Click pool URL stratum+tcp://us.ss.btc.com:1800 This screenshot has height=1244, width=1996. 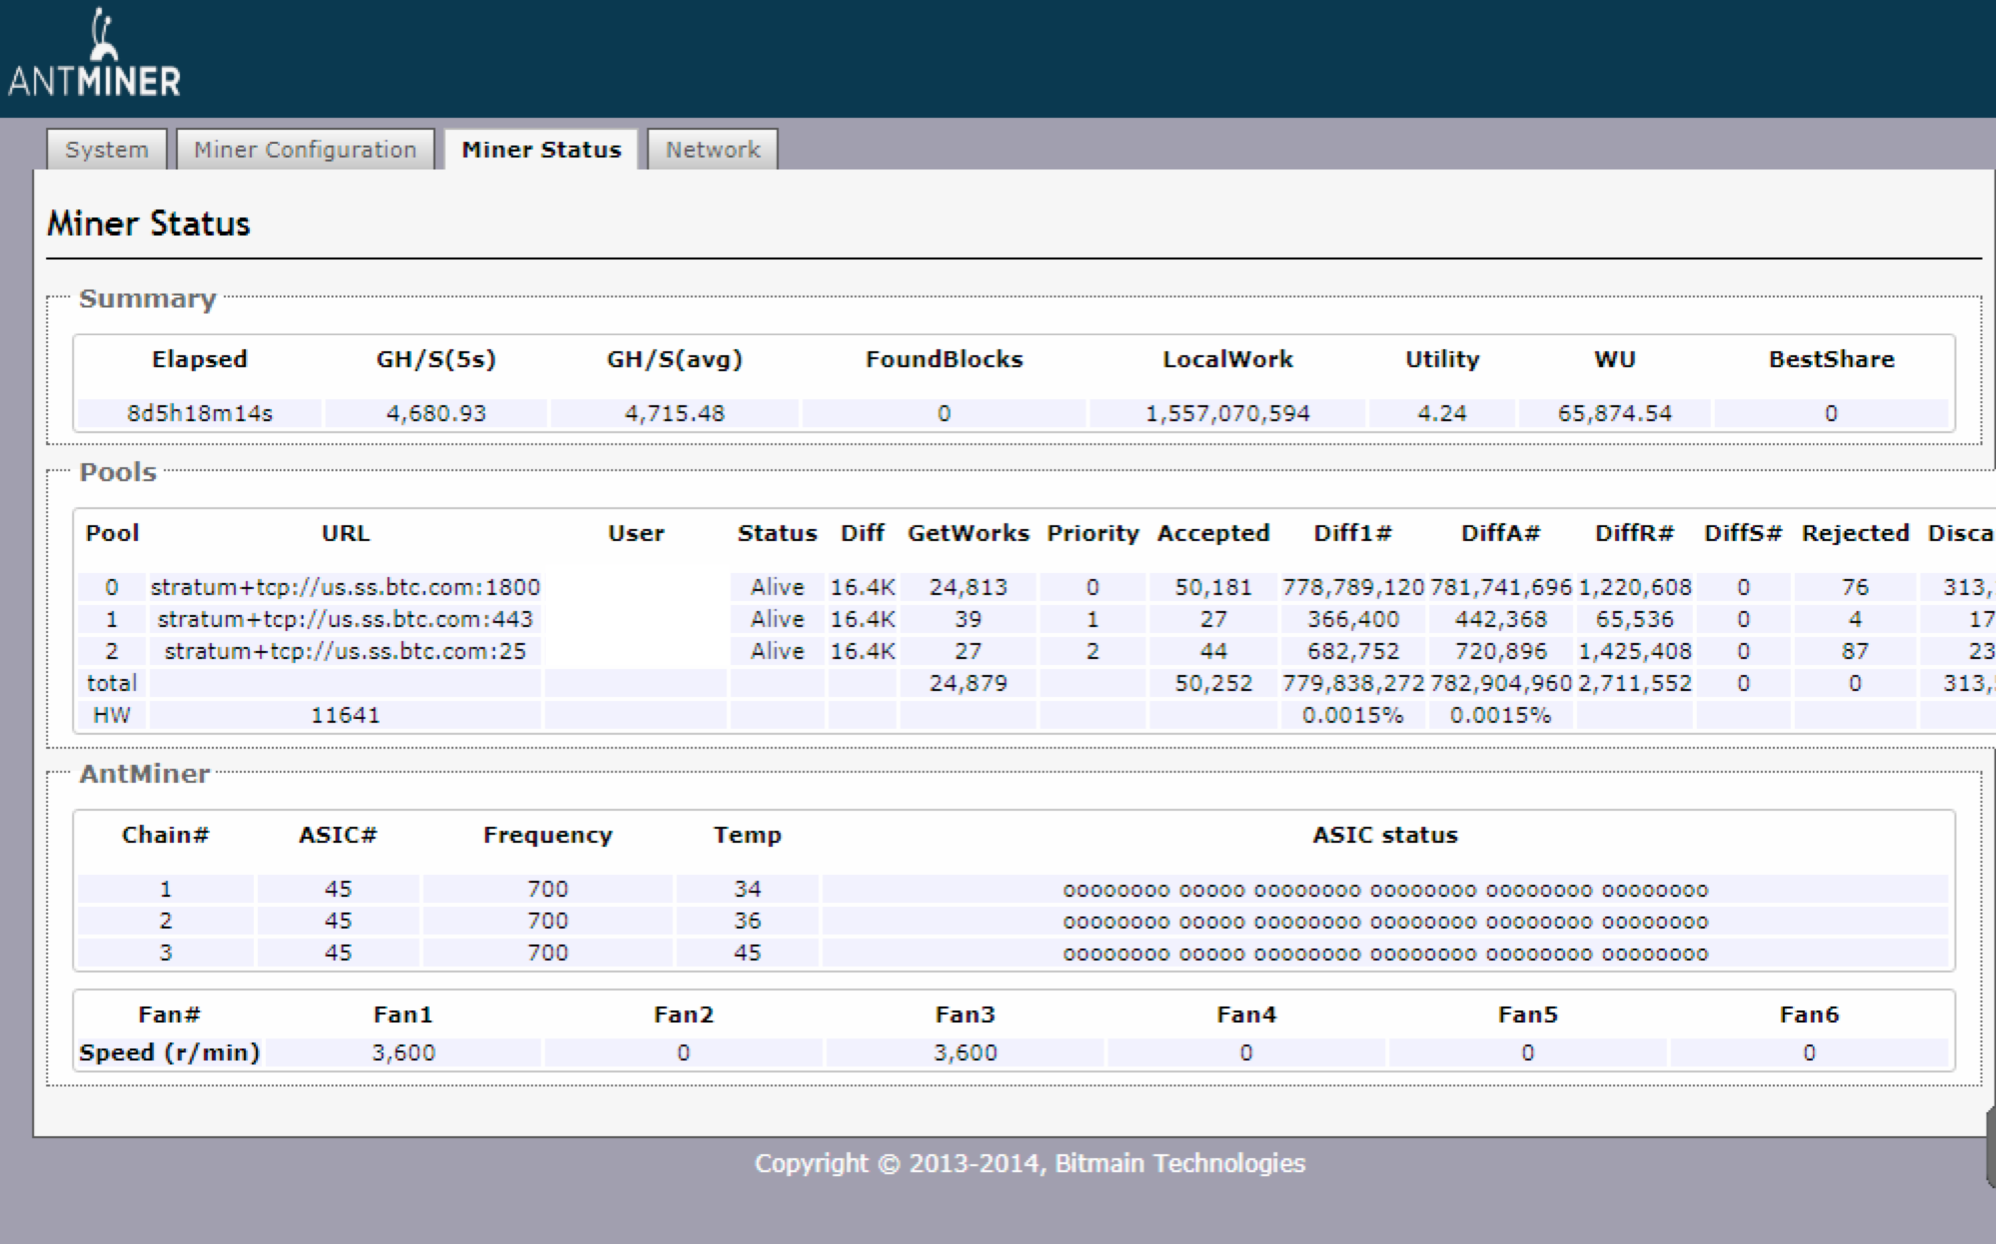tap(345, 587)
